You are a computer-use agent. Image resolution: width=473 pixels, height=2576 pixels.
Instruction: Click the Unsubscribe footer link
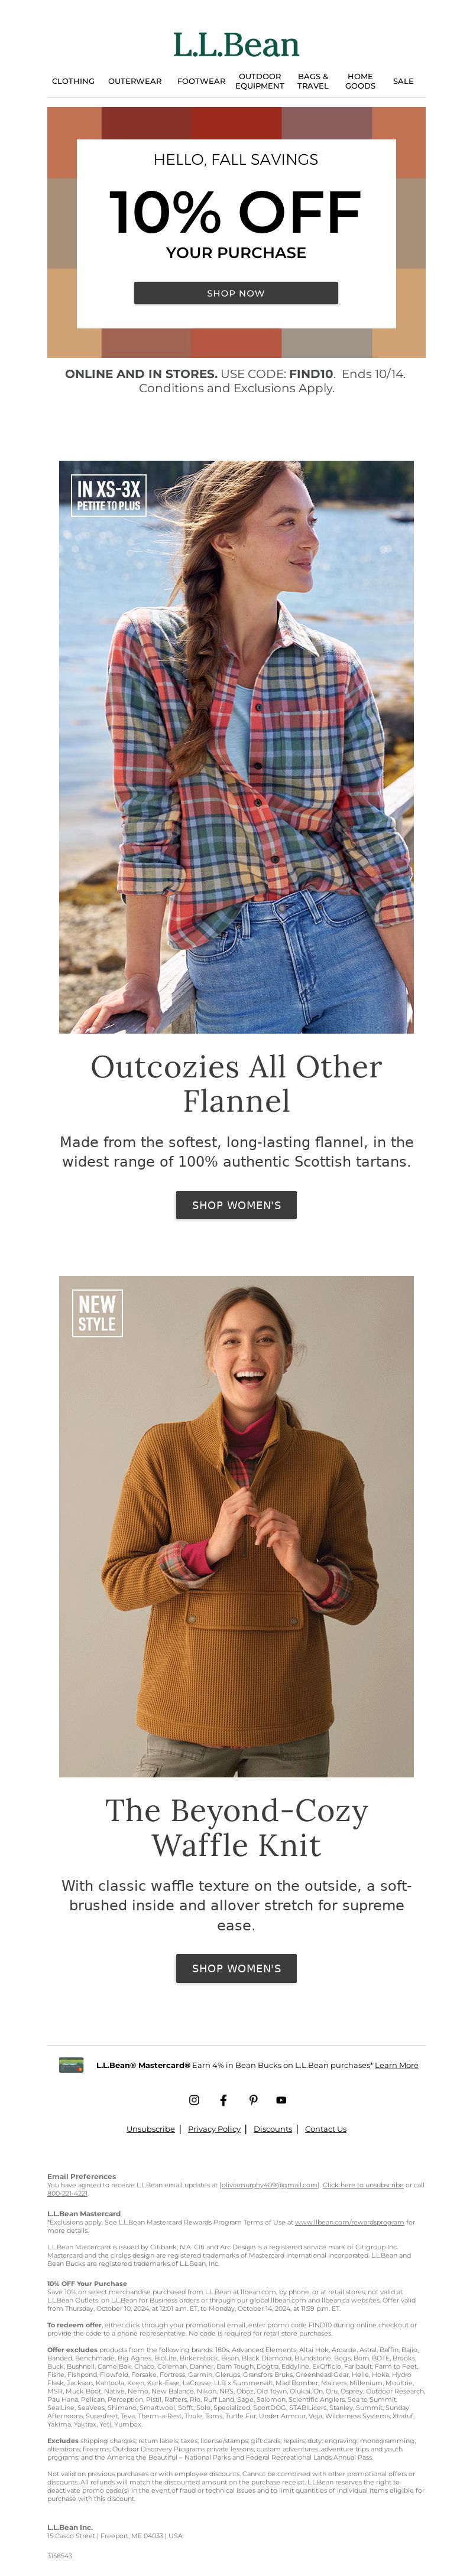151,2129
